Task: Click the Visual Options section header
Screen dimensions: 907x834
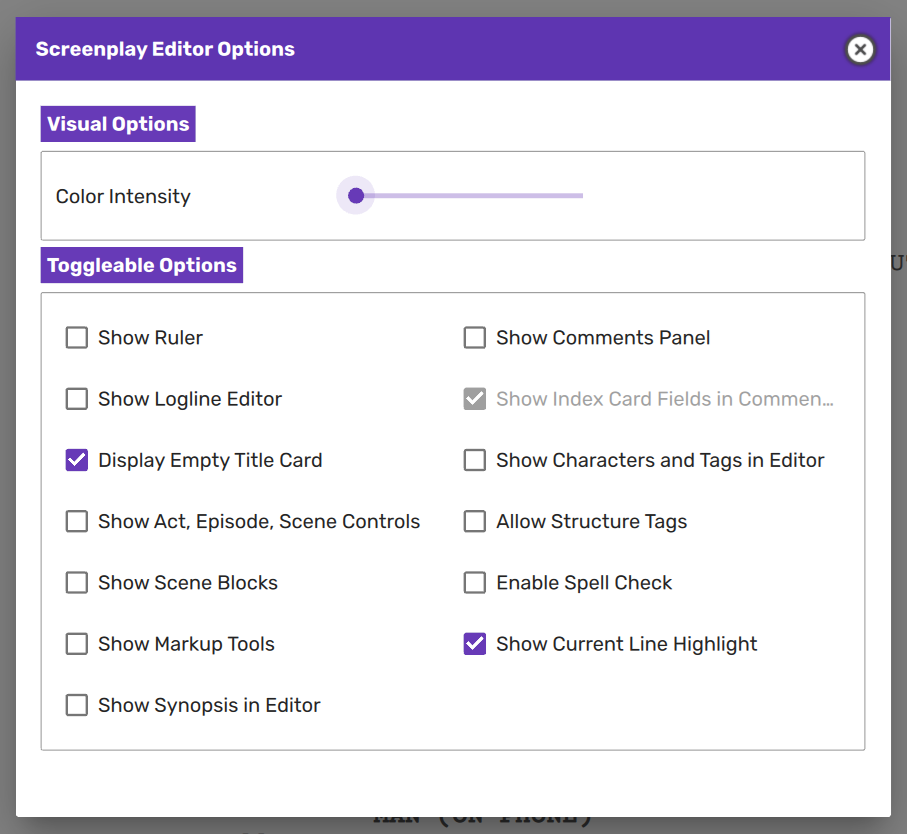Action: 118,124
